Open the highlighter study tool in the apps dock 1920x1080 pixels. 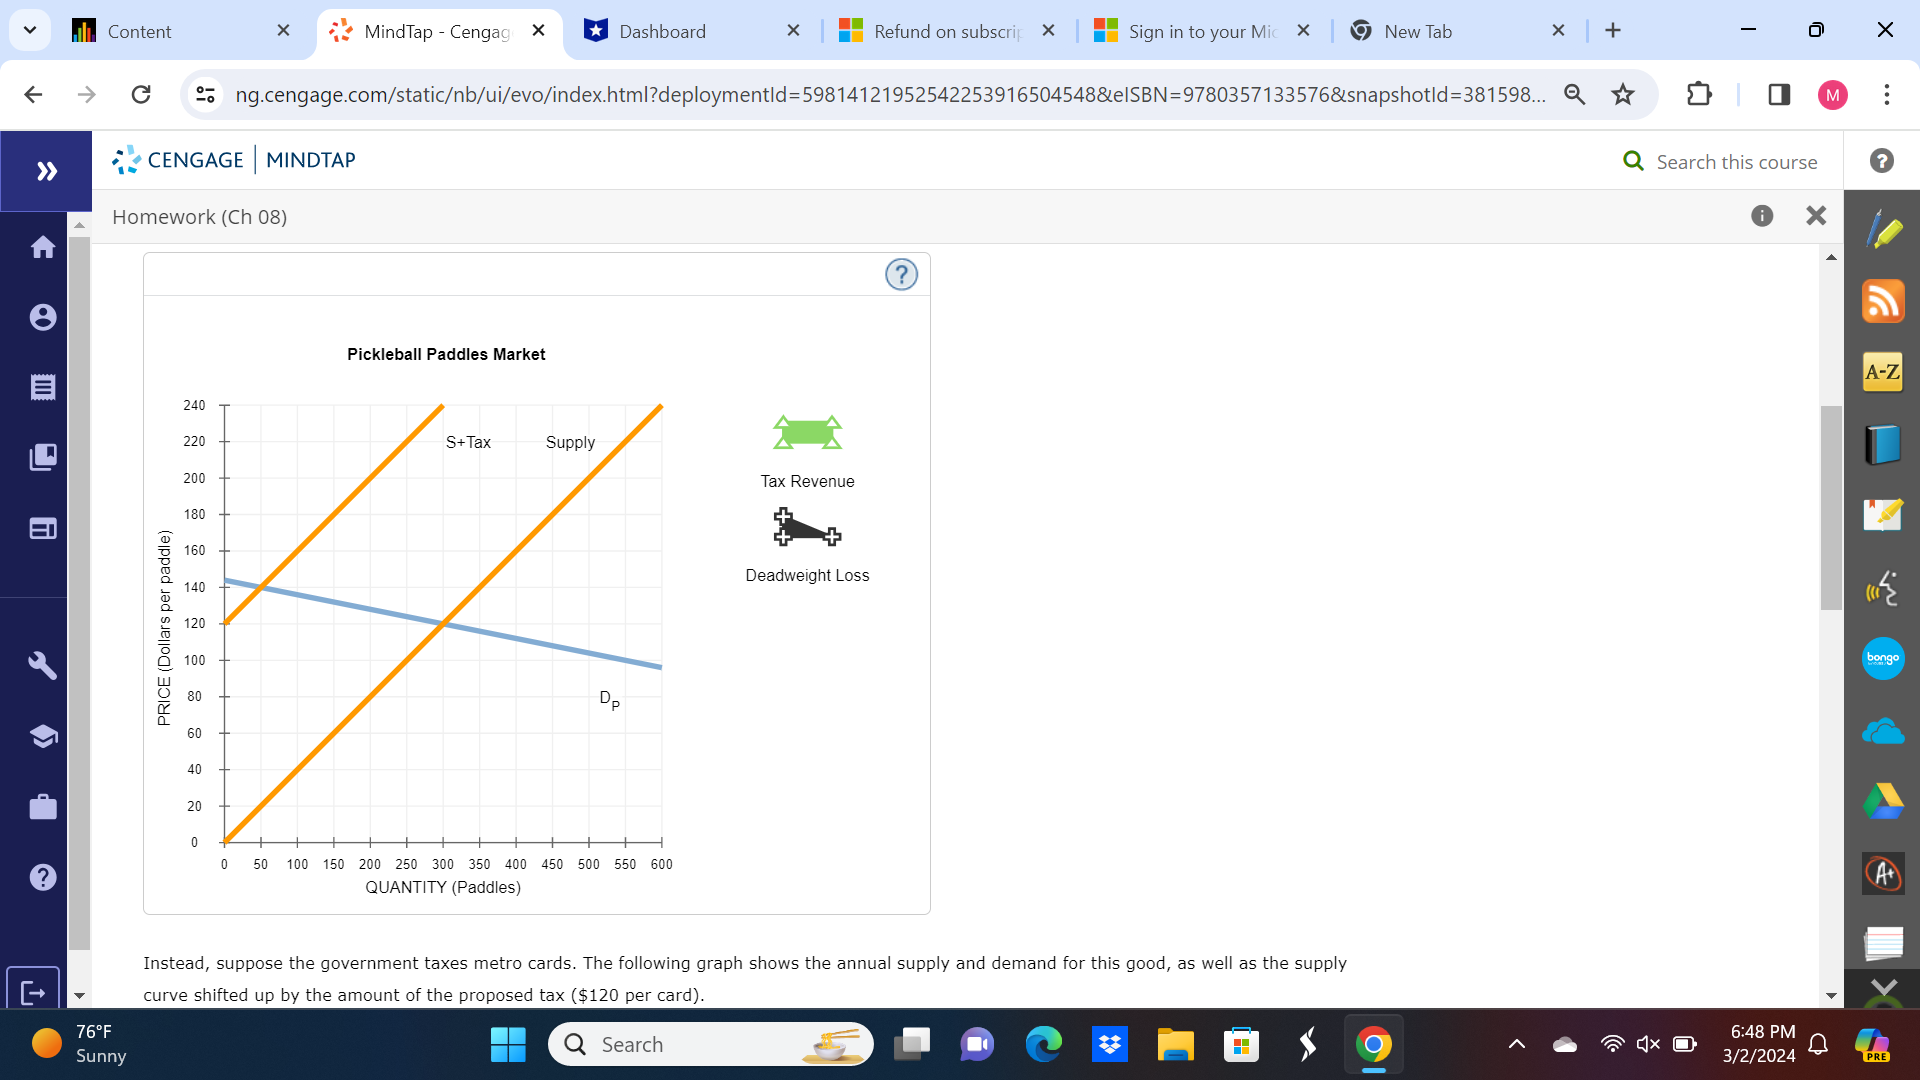point(1883,228)
